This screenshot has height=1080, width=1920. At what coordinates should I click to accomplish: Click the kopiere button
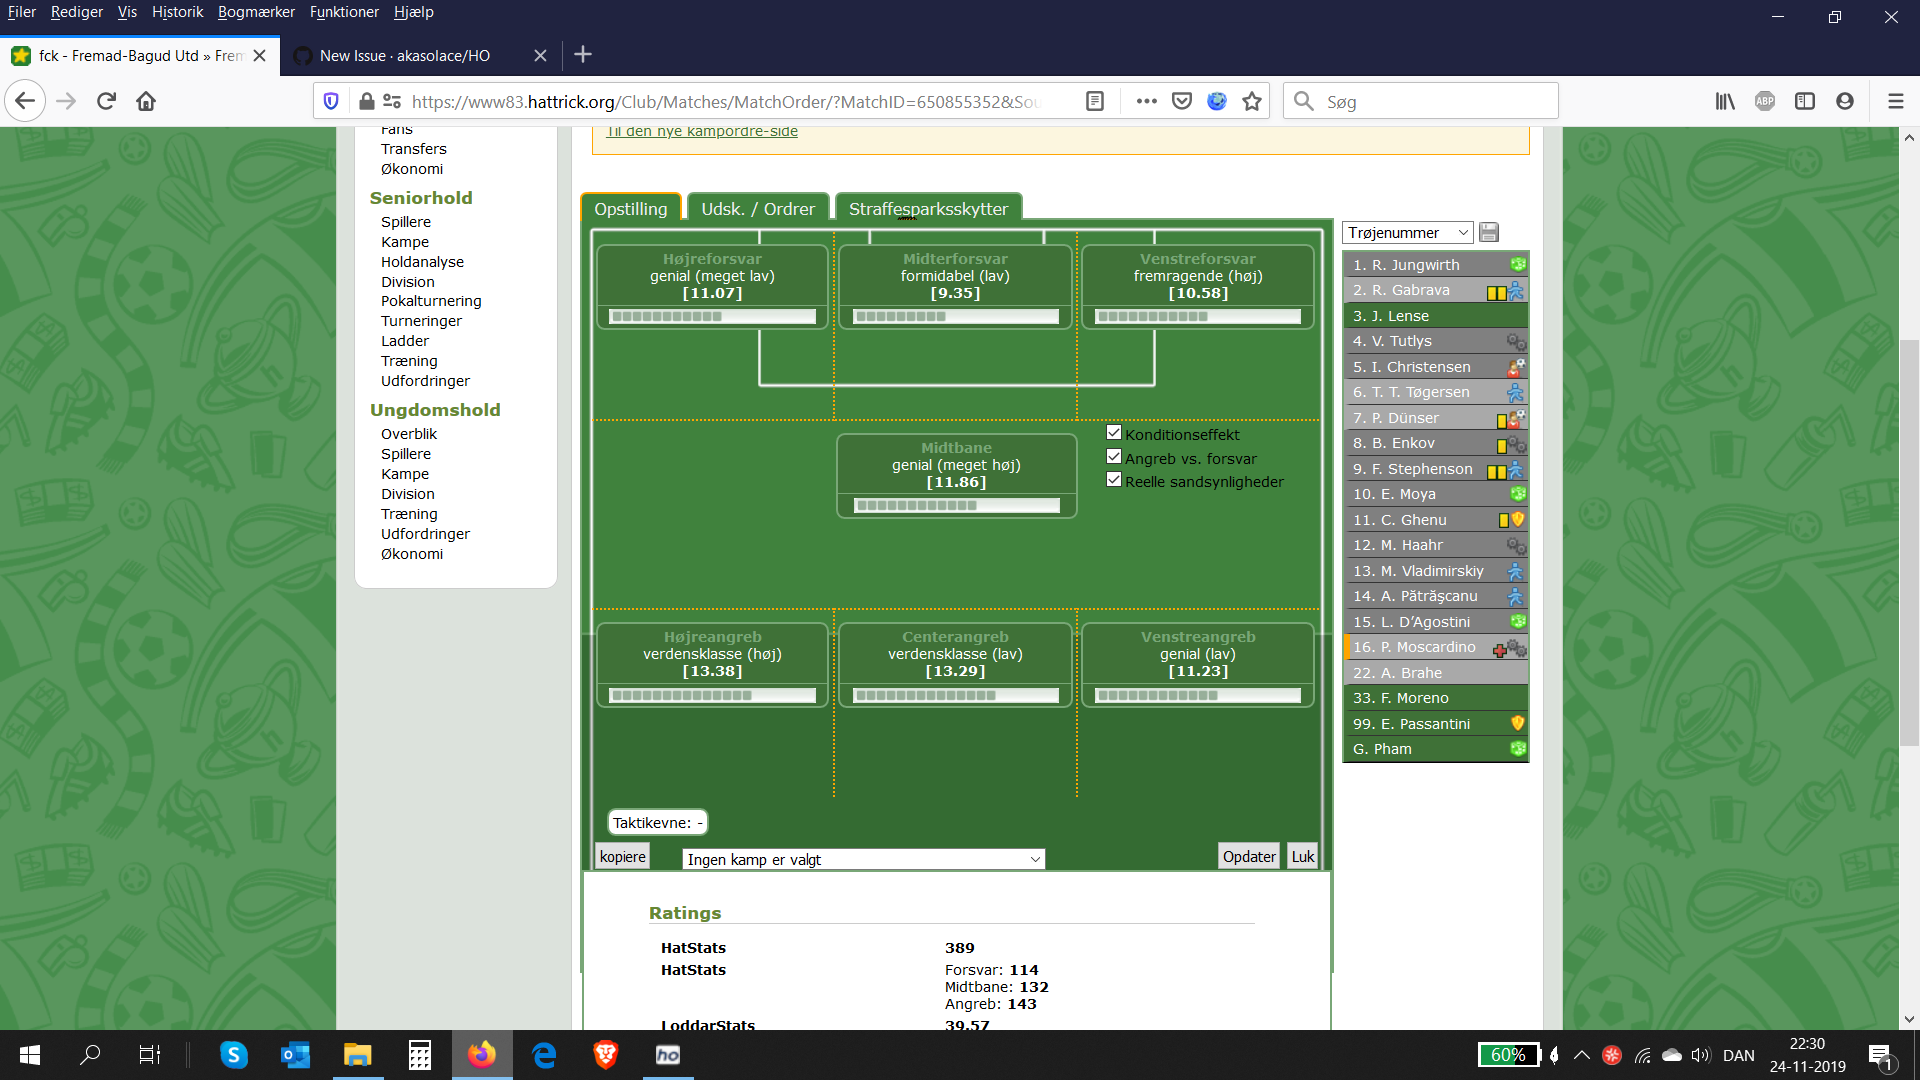tap(622, 856)
